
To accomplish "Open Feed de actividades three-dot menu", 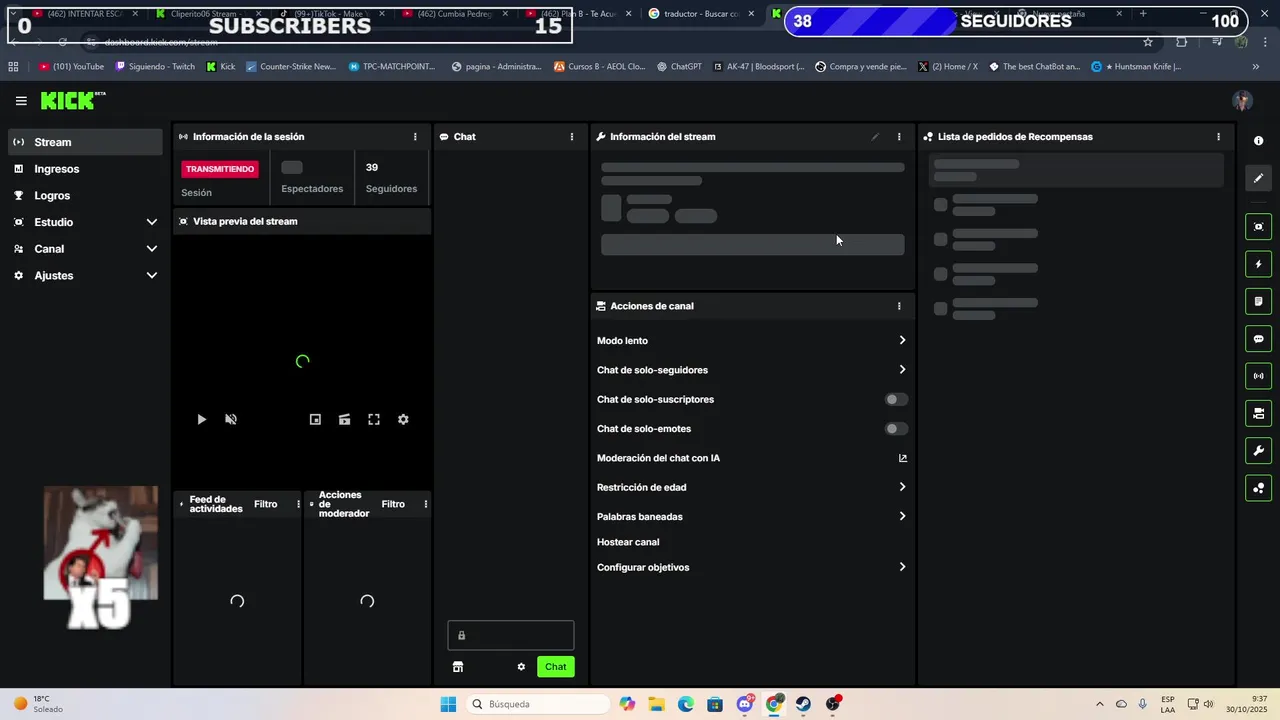I will (x=298, y=504).
